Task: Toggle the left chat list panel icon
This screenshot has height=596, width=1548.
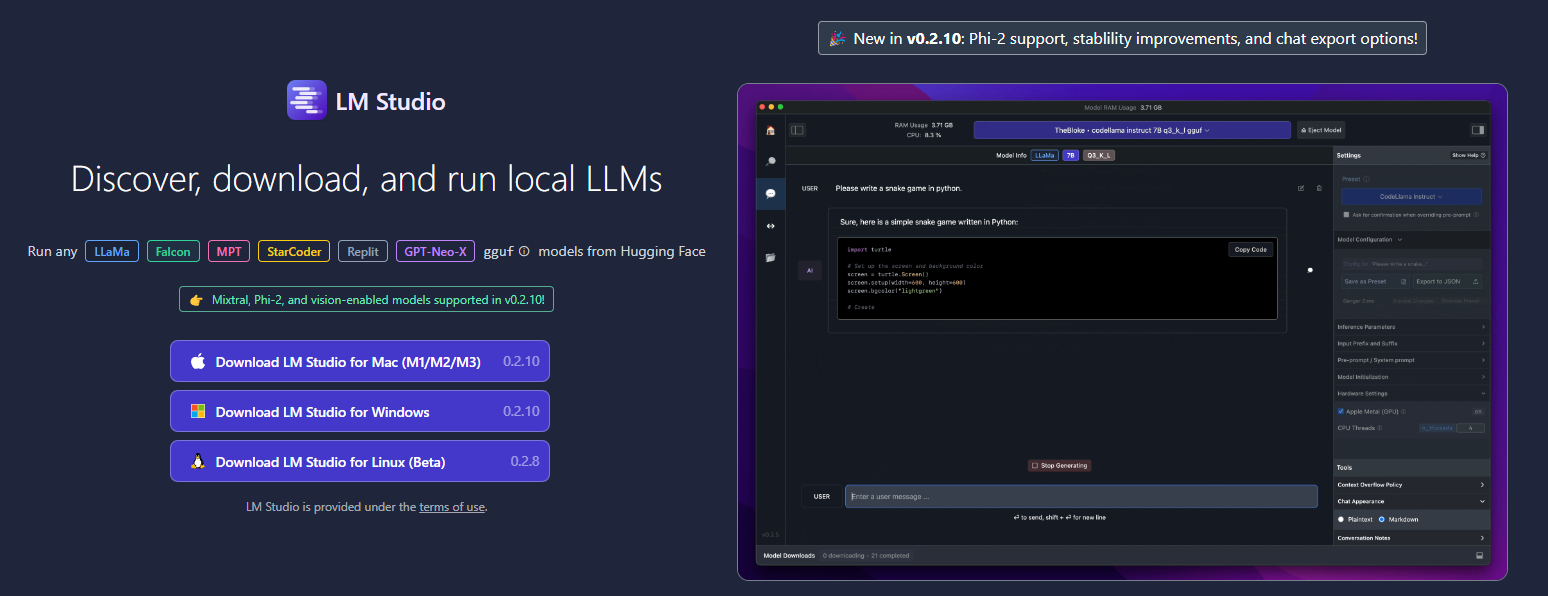Action: 797,130
